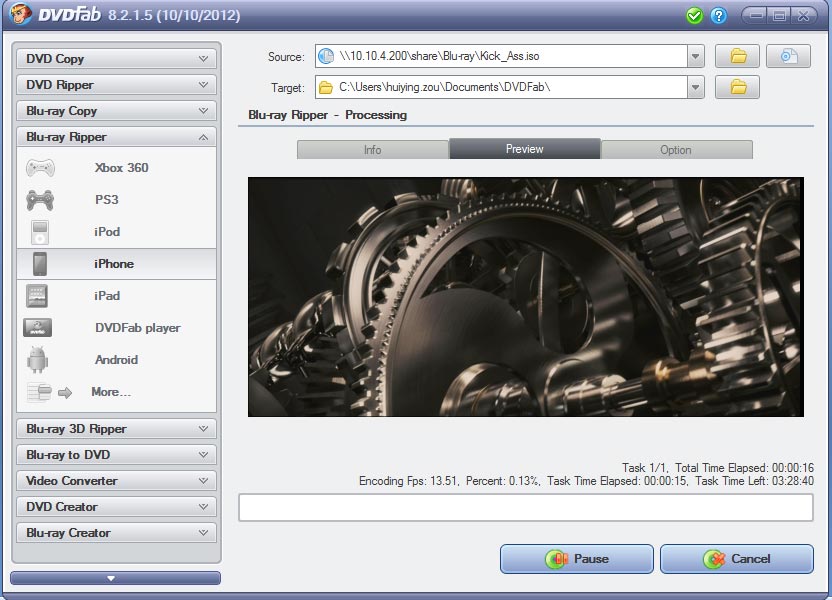Image resolution: width=832 pixels, height=600 pixels.
Task: Switch to the Option tab
Action: [676, 150]
